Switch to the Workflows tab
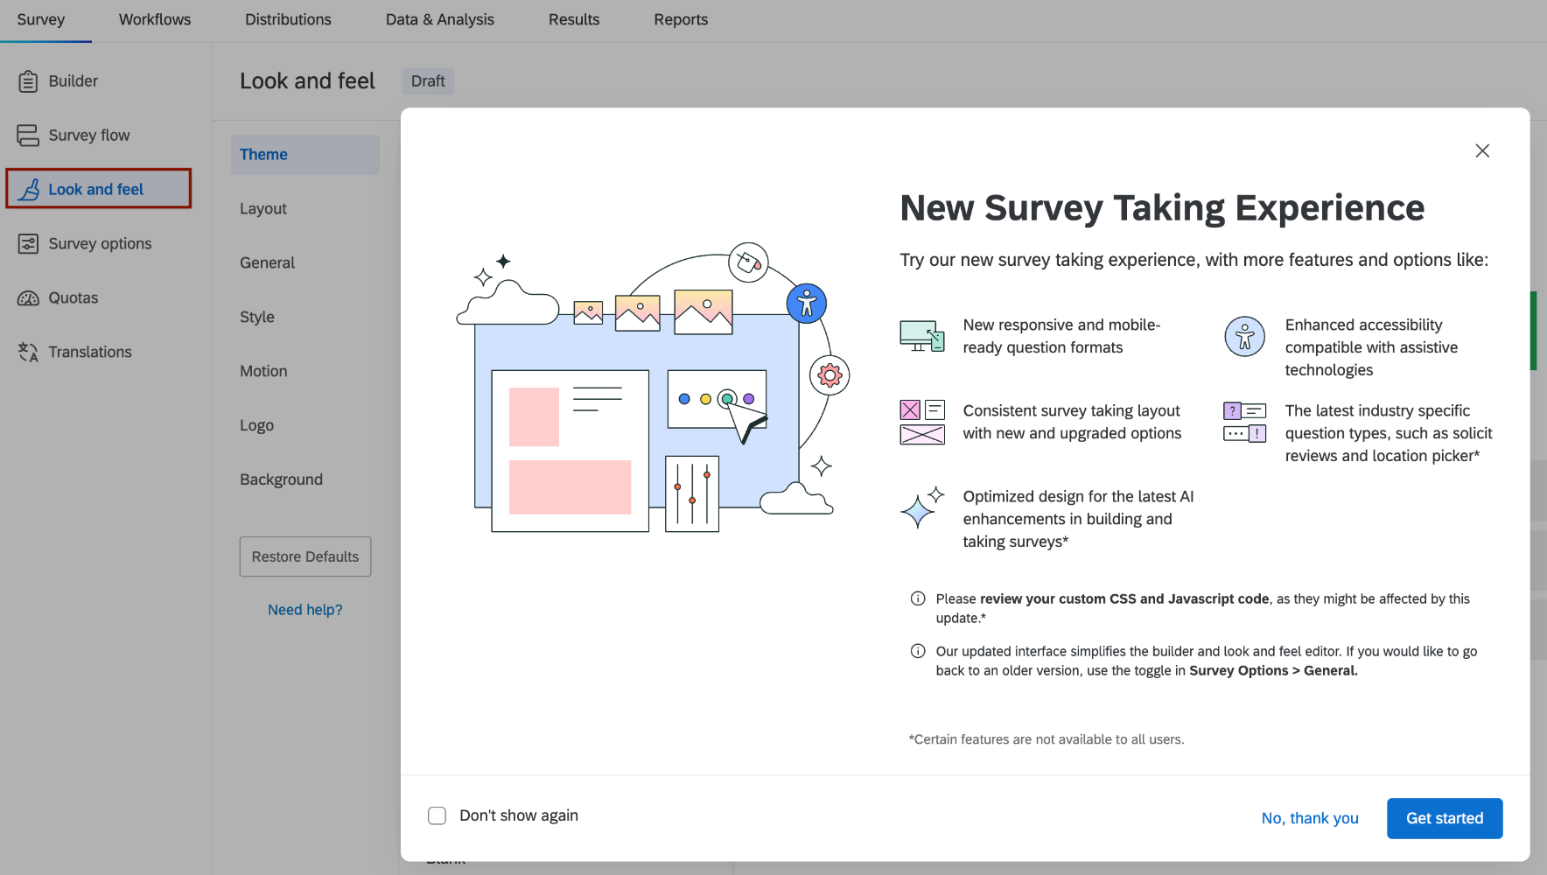Viewport: 1547px width, 875px height. [x=154, y=19]
